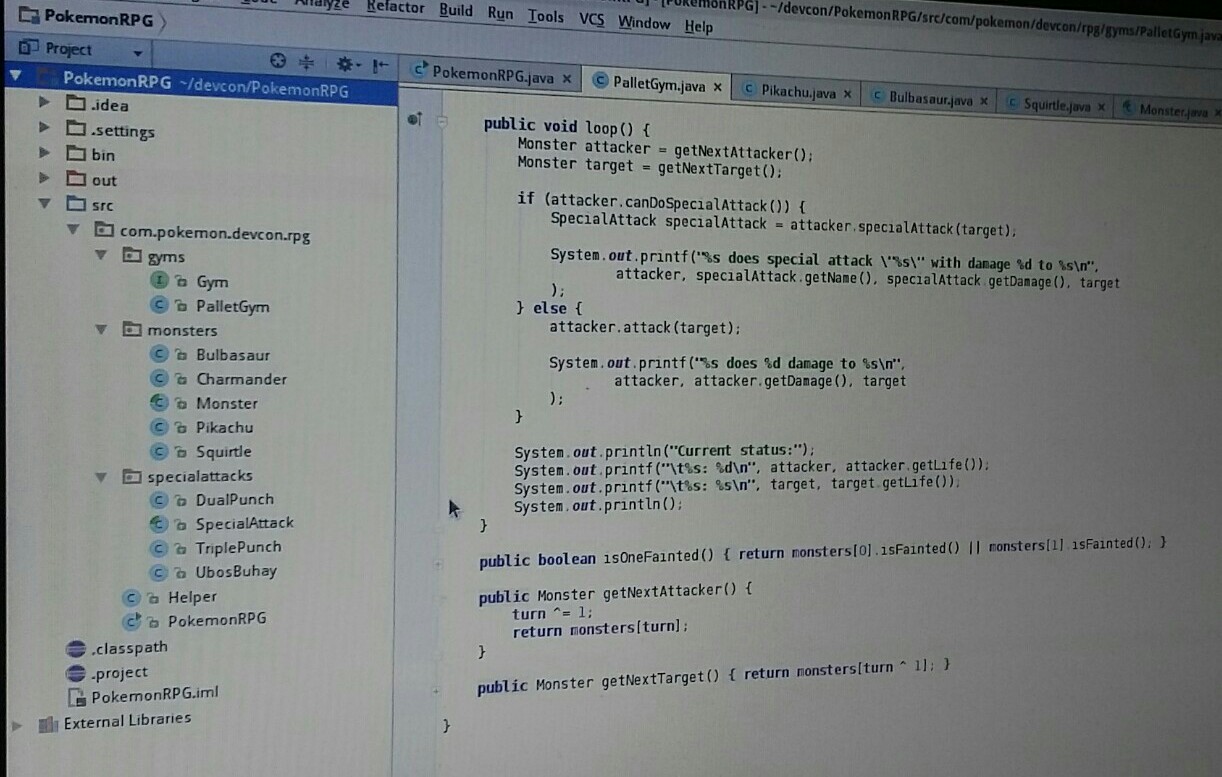Open the VCS menu

592,20
